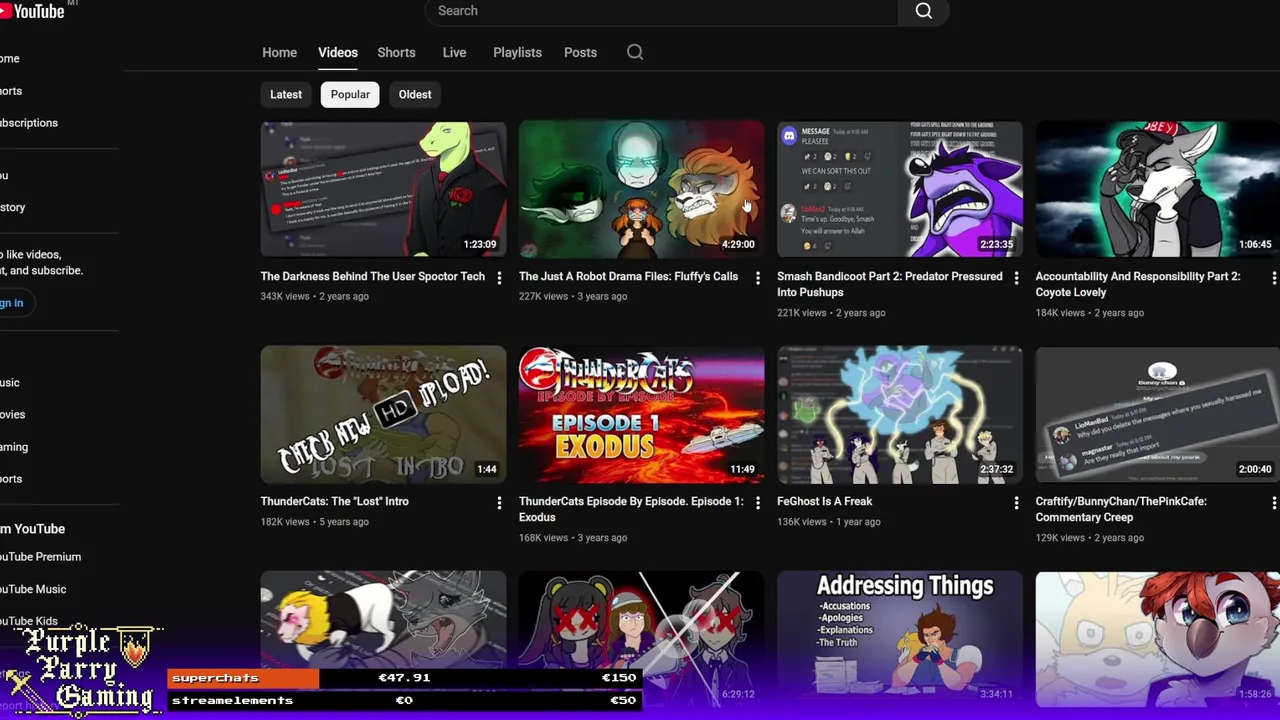This screenshot has height=720, width=1280.
Task: Switch to the Home tab
Action: point(279,52)
